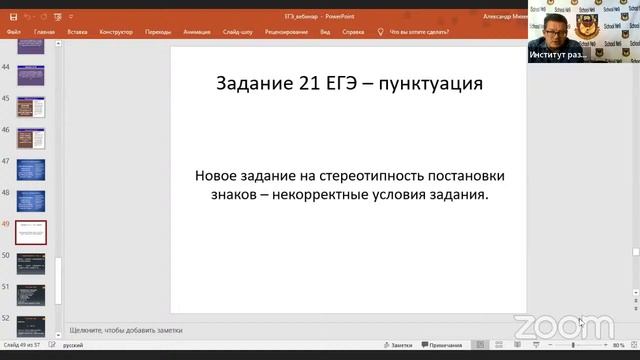Click the Previous Slide double-arrow button
The width and height of the screenshot is (640, 360).
(x=636, y=301)
